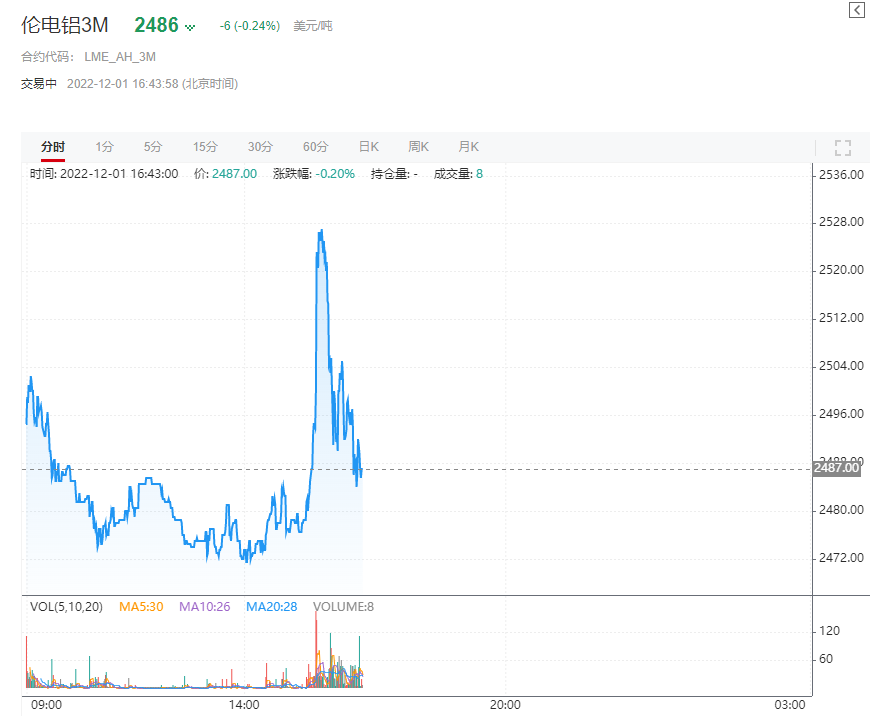Image resolution: width=870 pixels, height=716 pixels.
Task: Switch to the 月K monthly chart
Action: pos(468,146)
